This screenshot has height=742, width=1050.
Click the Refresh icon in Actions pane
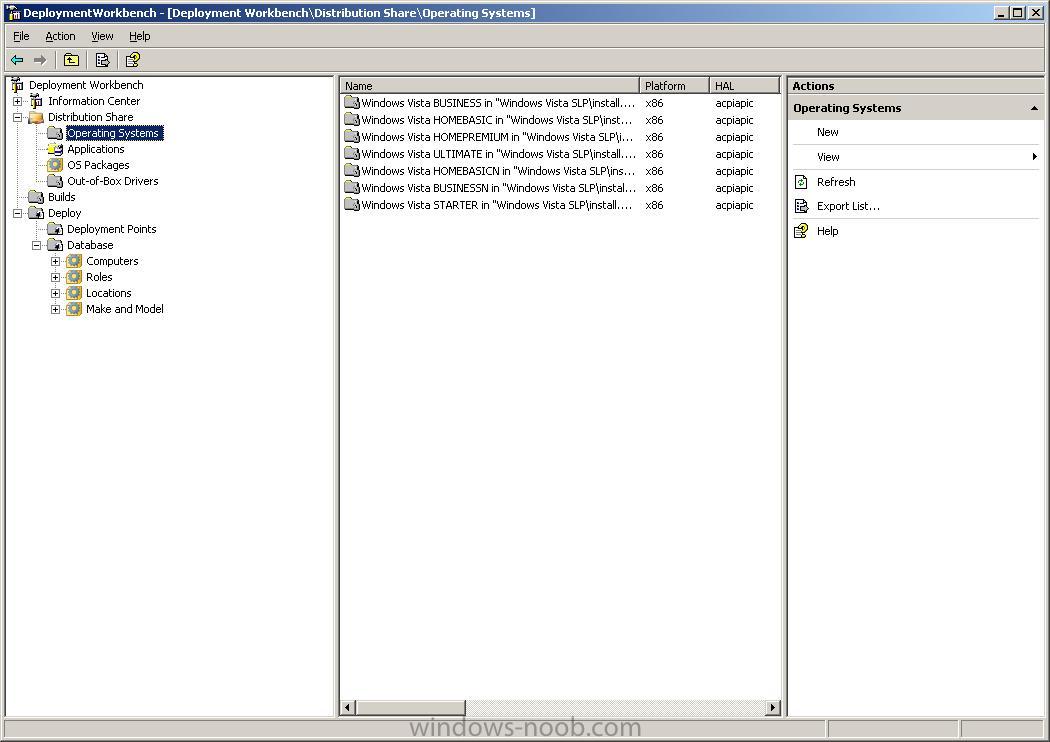pyautogui.click(x=801, y=181)
